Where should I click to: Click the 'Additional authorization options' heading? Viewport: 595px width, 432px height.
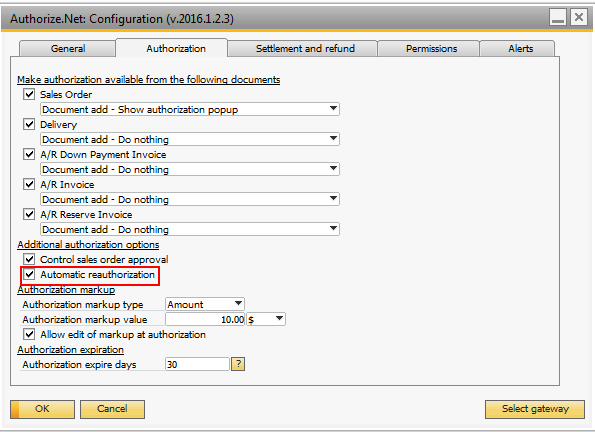(x=88, y=244)
